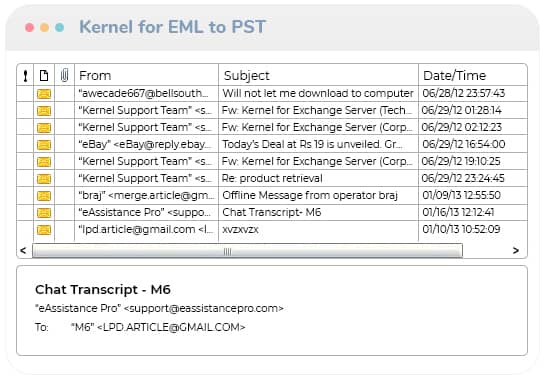Image resolution: width=545 pixels, height=380 pixels.
Task: Click envelope icon of braj email row
Action: [x=44, y=196]
